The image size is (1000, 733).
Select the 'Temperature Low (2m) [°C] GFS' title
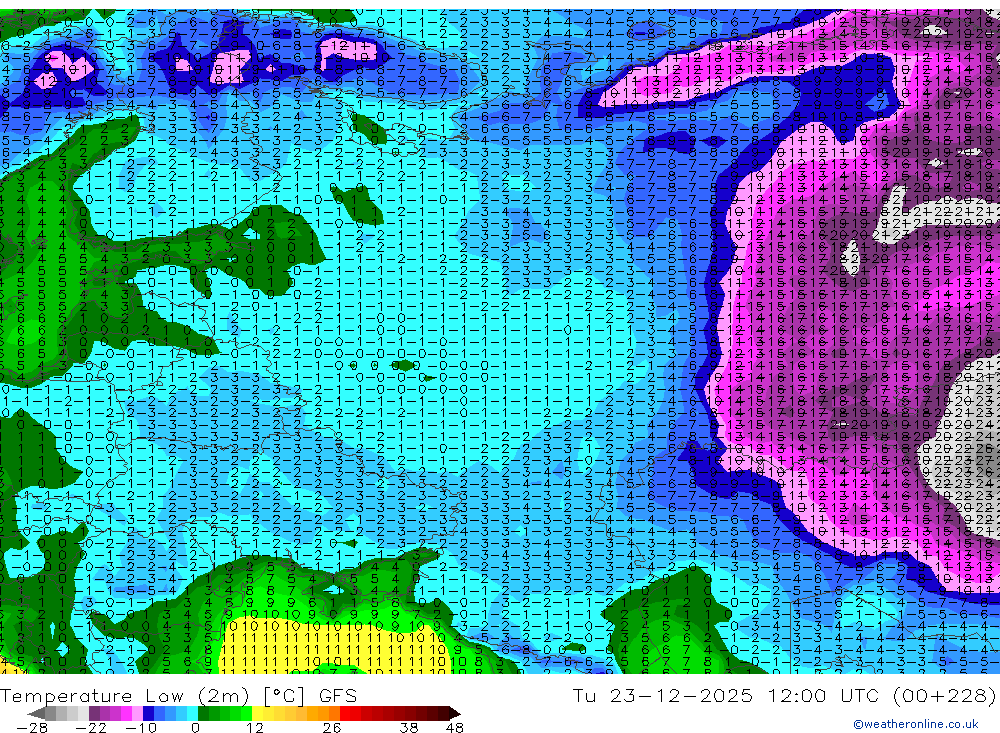click(x=179, y=695)
